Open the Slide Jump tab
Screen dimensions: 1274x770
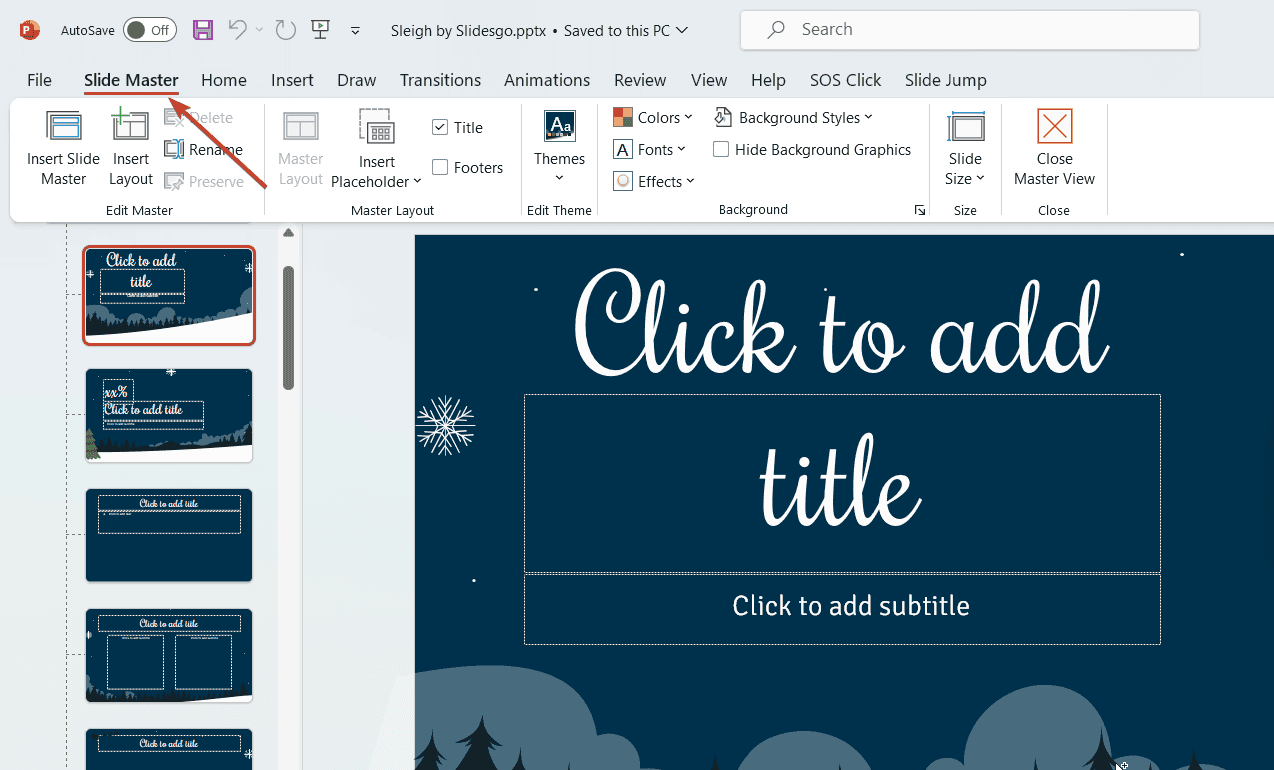(x=946, y=80)
